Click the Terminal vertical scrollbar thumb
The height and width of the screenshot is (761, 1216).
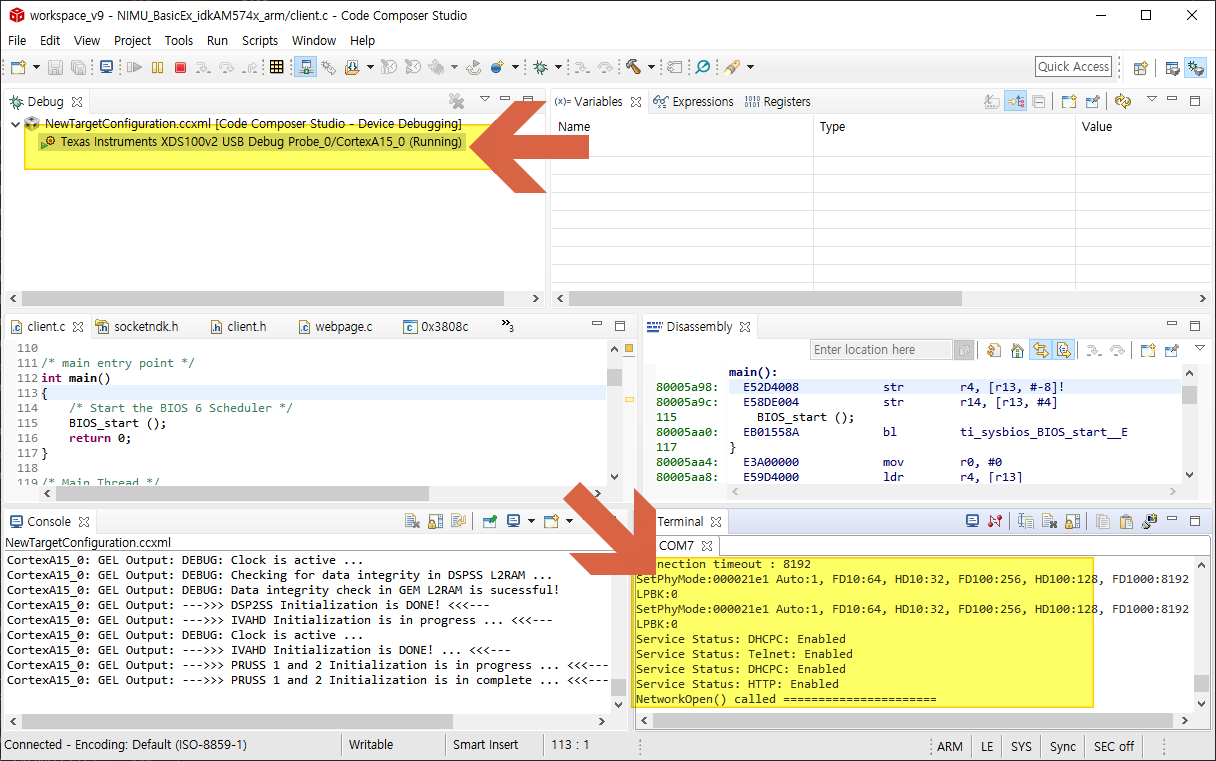[x=1201, y=682]
